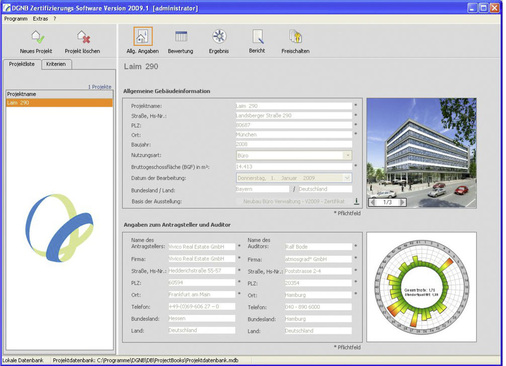Click the Basis der Ausstellung button

[294, 201]
